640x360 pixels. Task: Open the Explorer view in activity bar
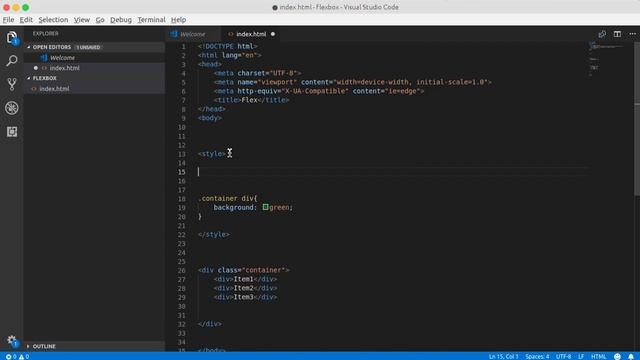(x=12, y=38)
